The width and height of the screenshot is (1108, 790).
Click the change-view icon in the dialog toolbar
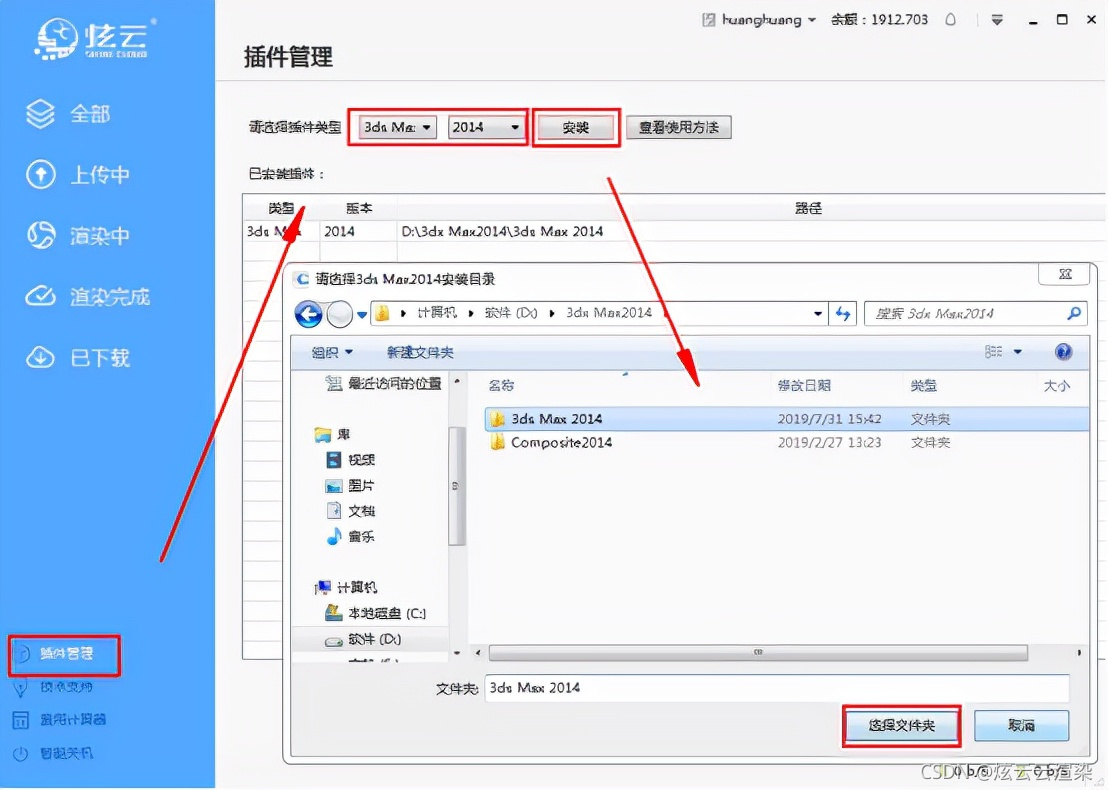(994, 351)
